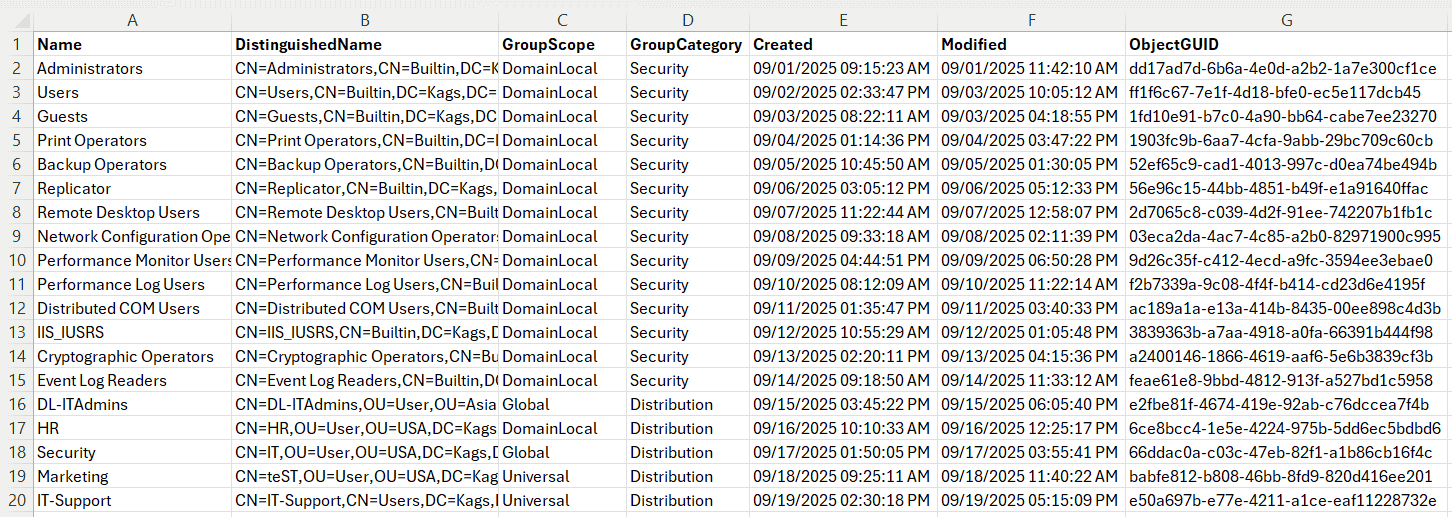Click created date 09/01/2025 09:15:23 AM
1452x517 pixels.
843,68
